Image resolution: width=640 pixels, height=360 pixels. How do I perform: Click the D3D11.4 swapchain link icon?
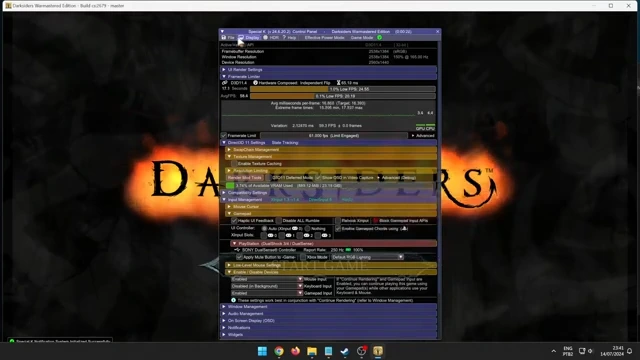point(224,83)
